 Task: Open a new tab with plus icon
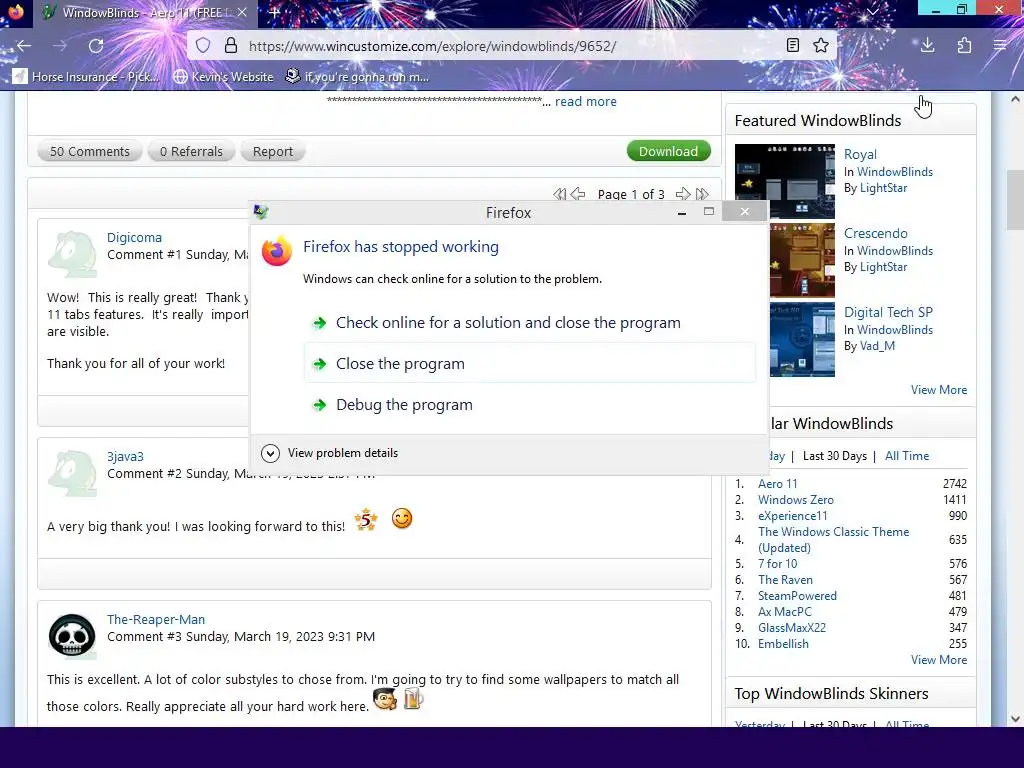coord(275,12)
